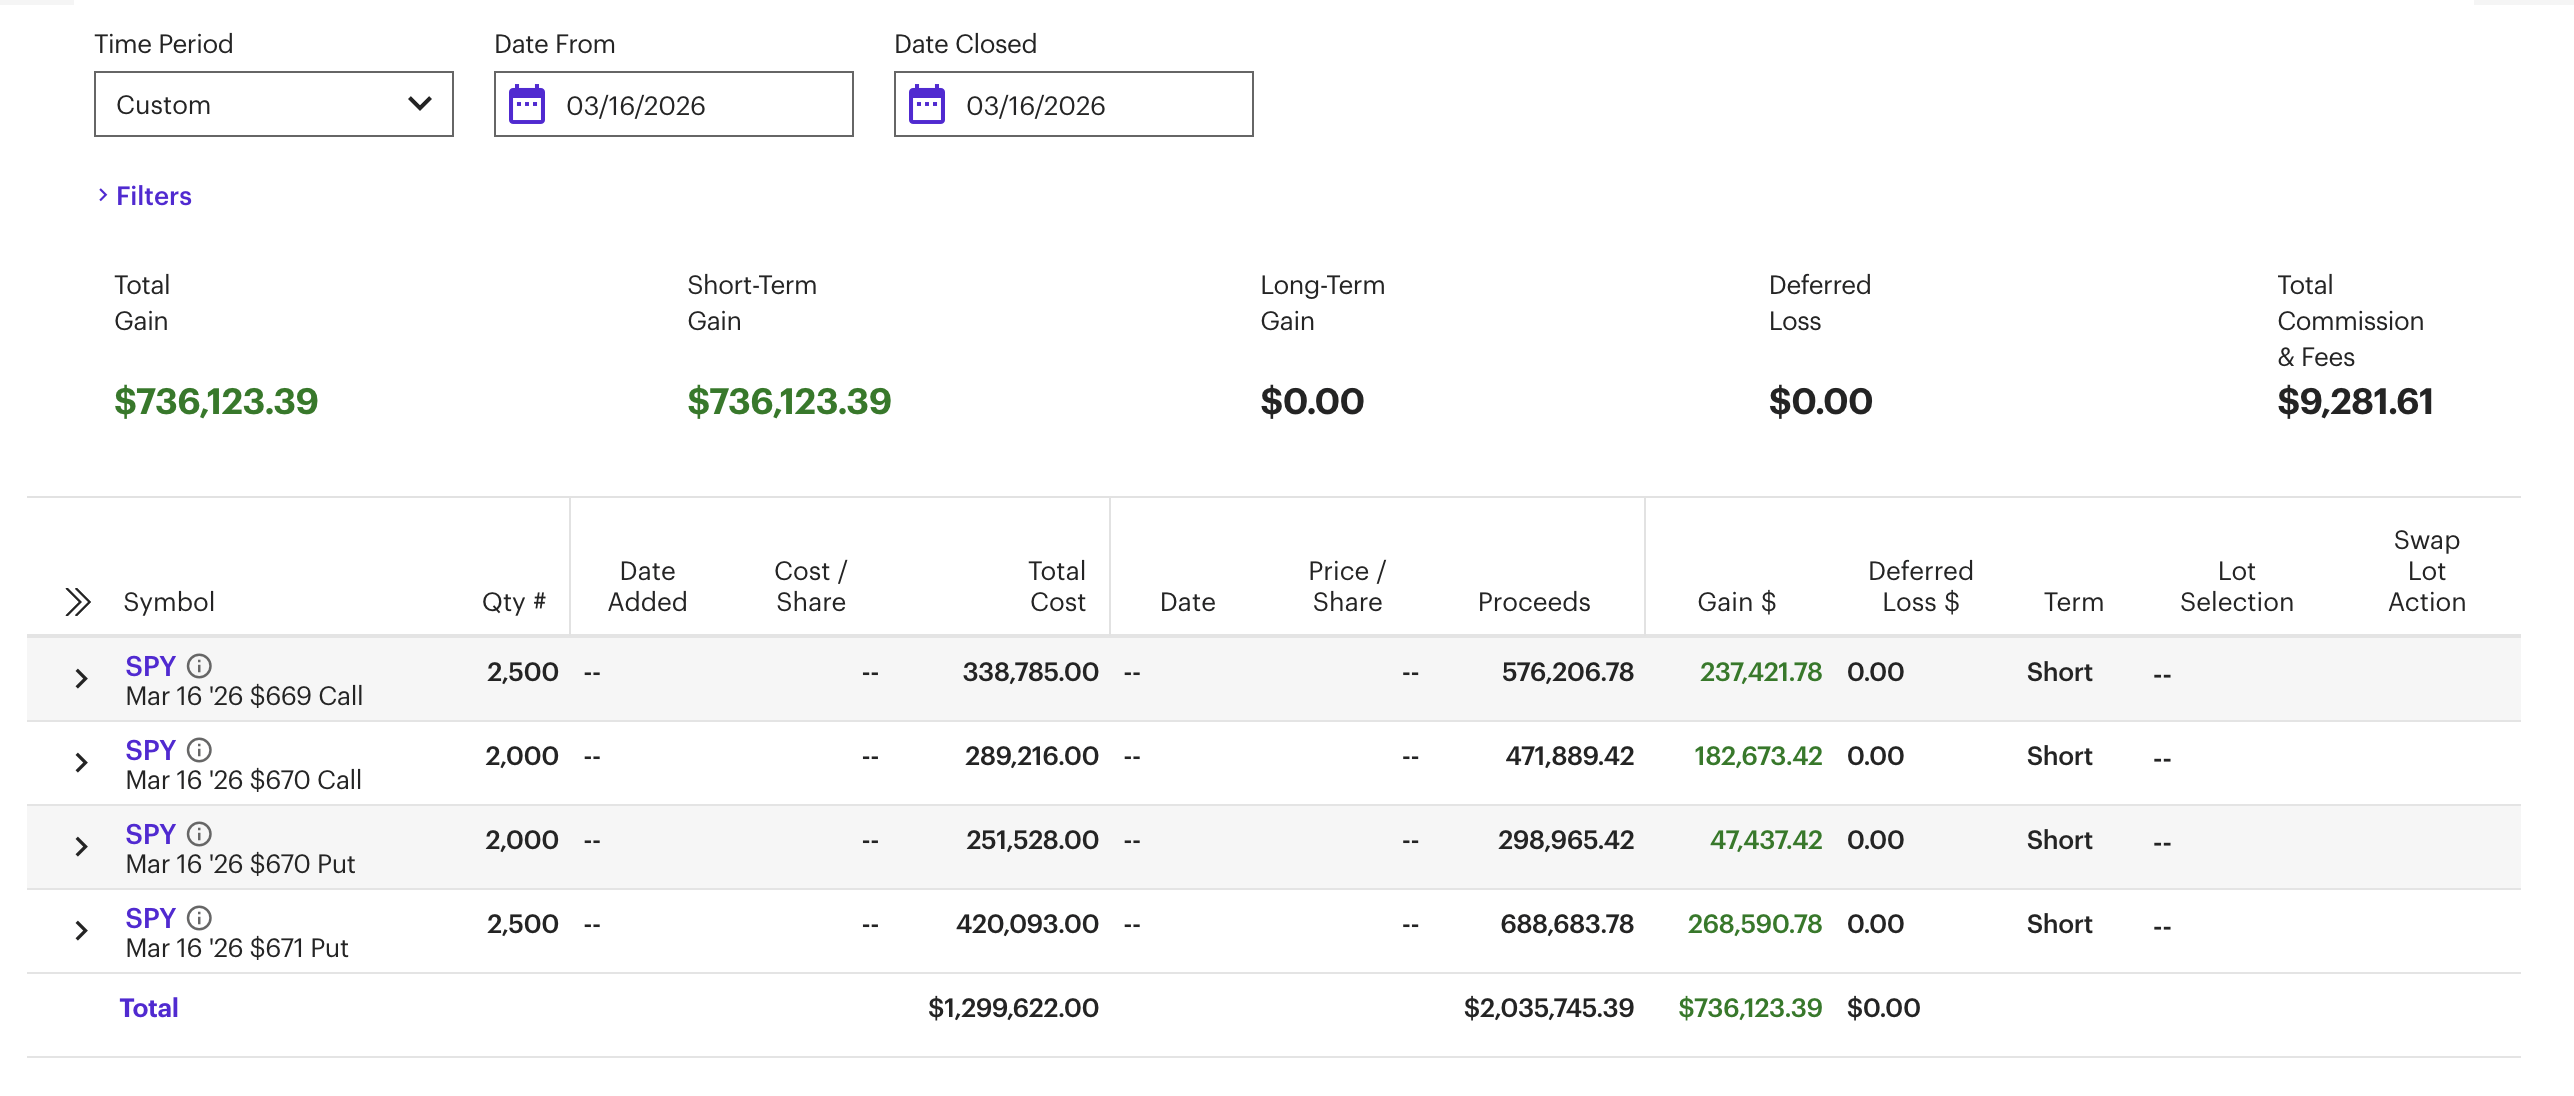Image resolution: width=2574 pixels, height=1096 pixels.
Task: Click info icon next to SPY $669 Call
Action: pos(200,666)
